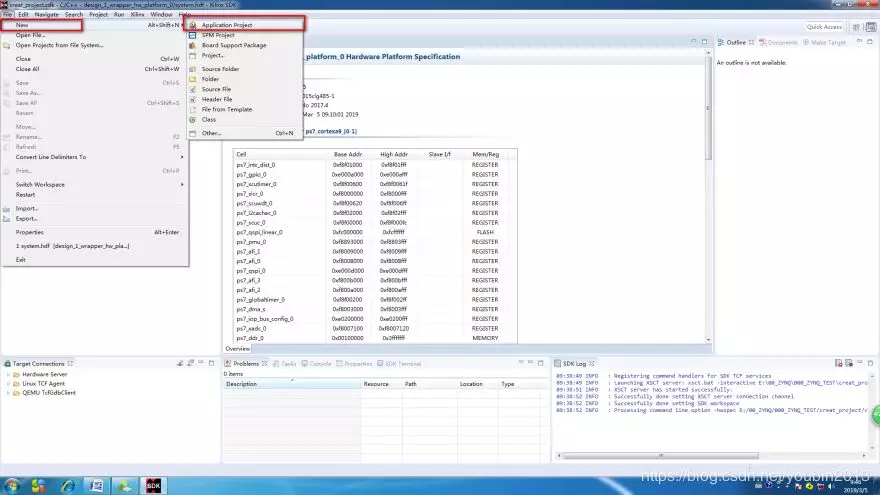Expand the Hardware Server tree node
880x495 pixels.
click(8, 374)
